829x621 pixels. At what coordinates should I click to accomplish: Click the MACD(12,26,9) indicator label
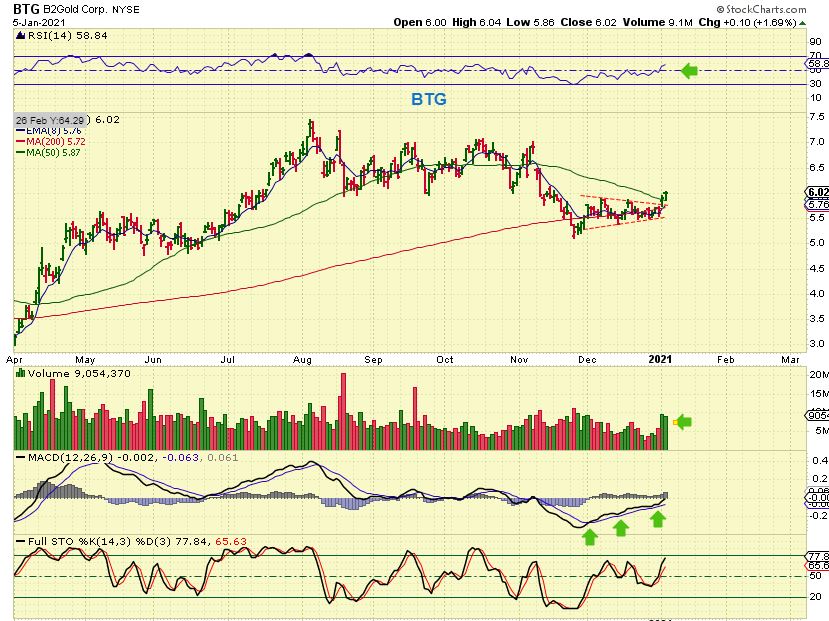pyautogui.click(x=58, y=459)
